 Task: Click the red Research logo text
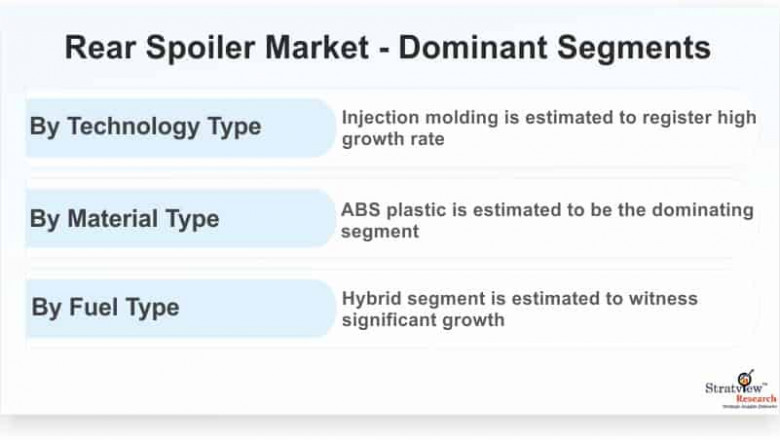click(755, 399)
